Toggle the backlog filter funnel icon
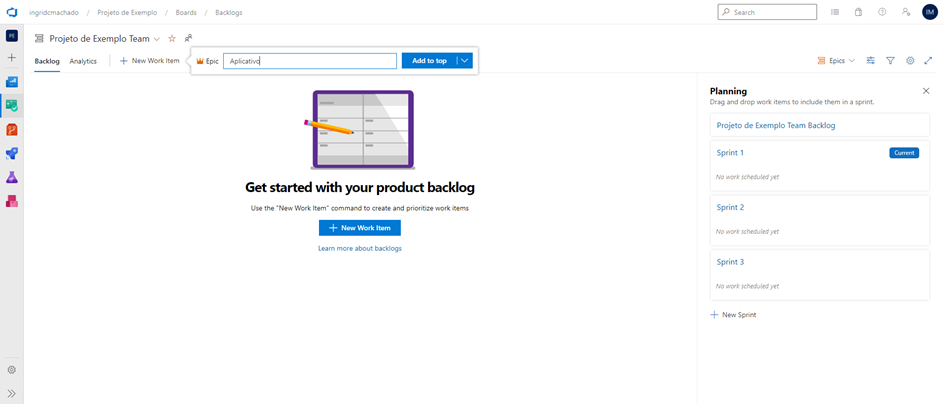945x404 pixels. point(890,60)
